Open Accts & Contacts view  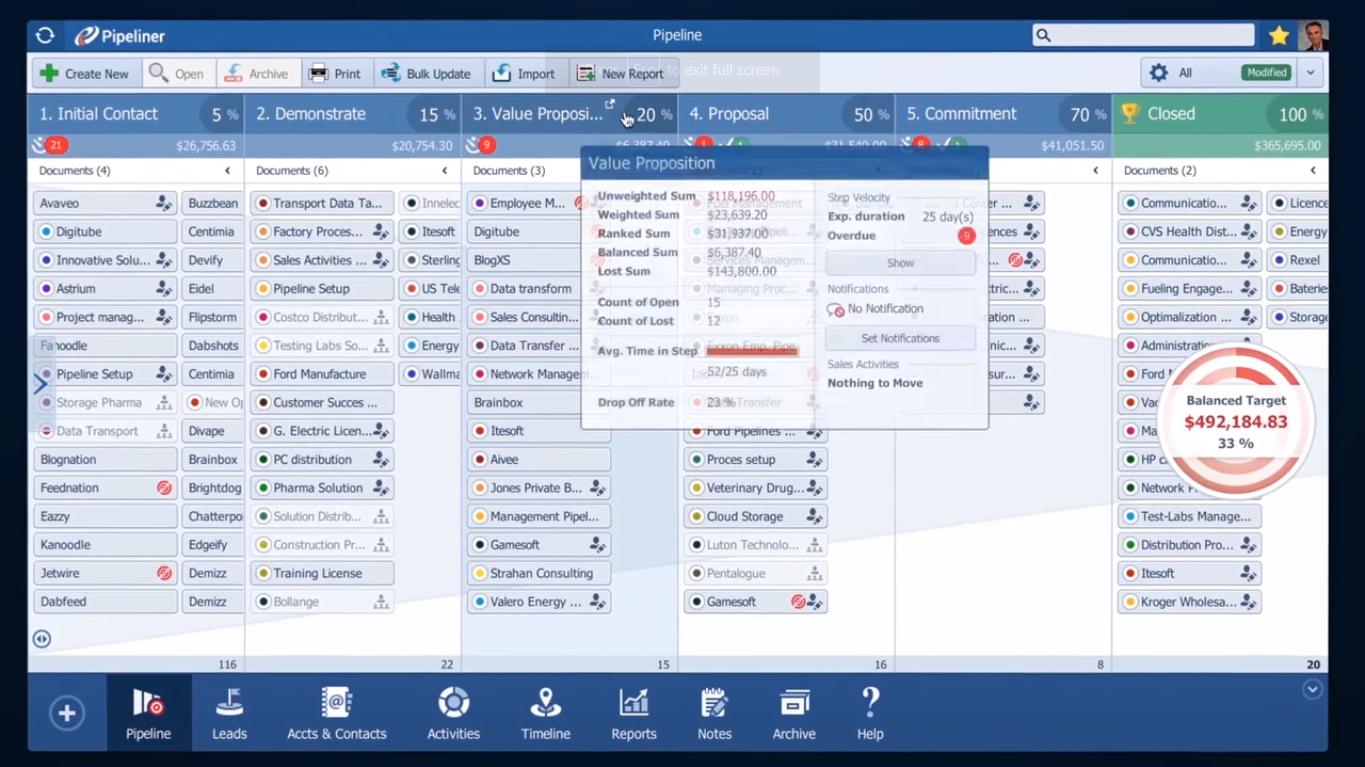tap(337, 713)
